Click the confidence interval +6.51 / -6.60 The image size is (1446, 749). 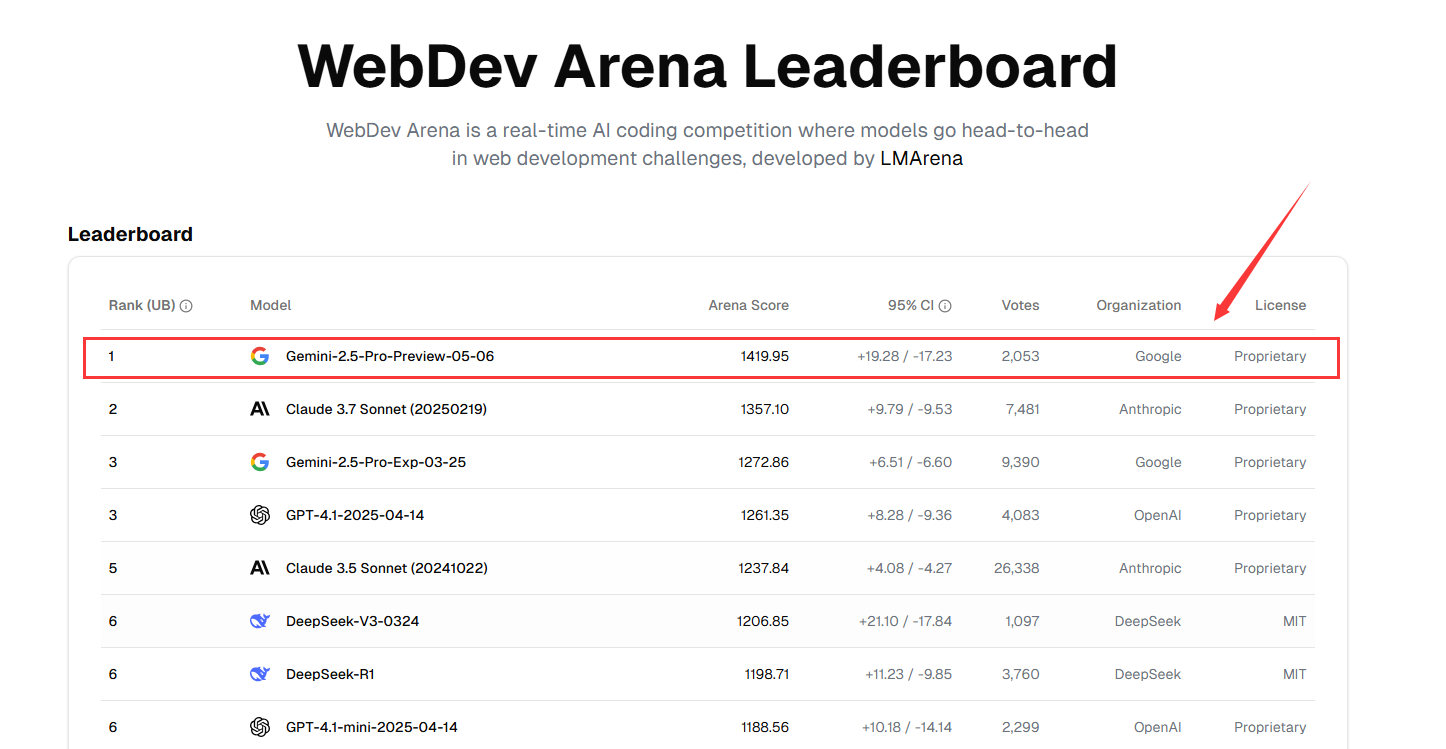(911, 462)
